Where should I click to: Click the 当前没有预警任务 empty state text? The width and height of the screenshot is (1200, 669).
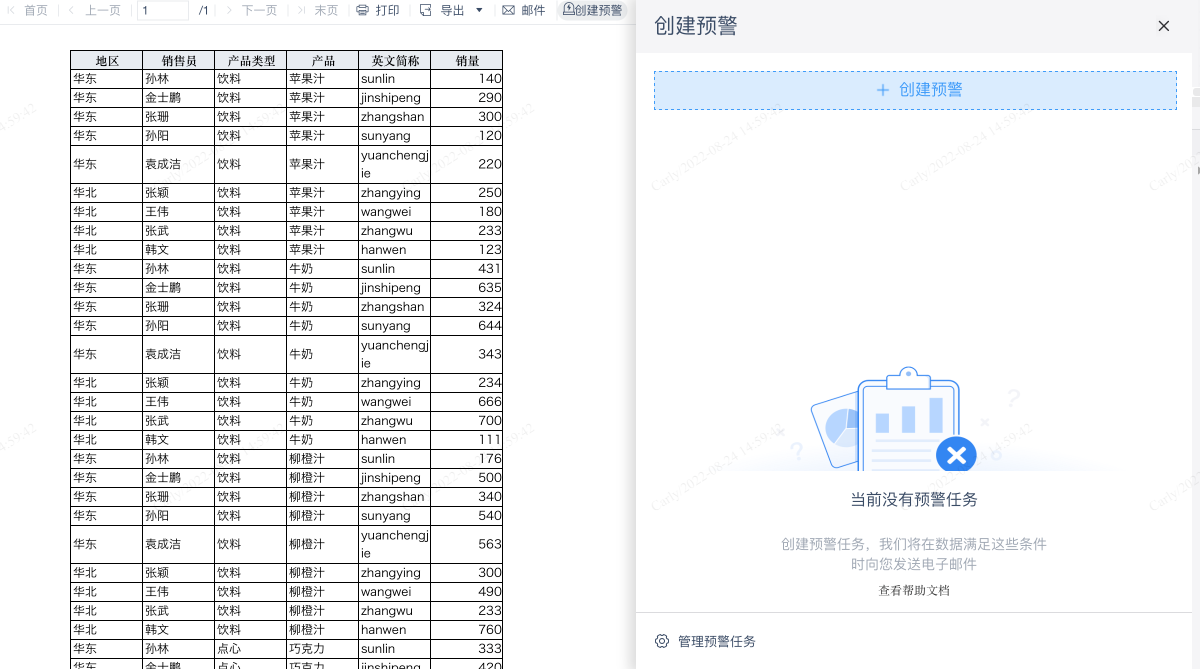pos(914,500)
